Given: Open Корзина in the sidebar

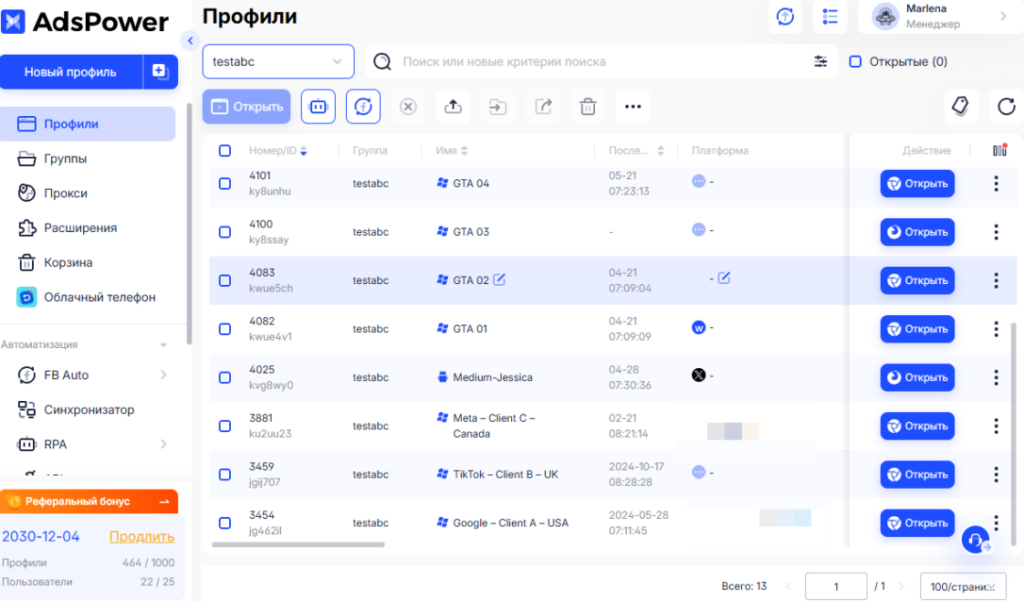Looking at the screenshot, I should 68,263.
